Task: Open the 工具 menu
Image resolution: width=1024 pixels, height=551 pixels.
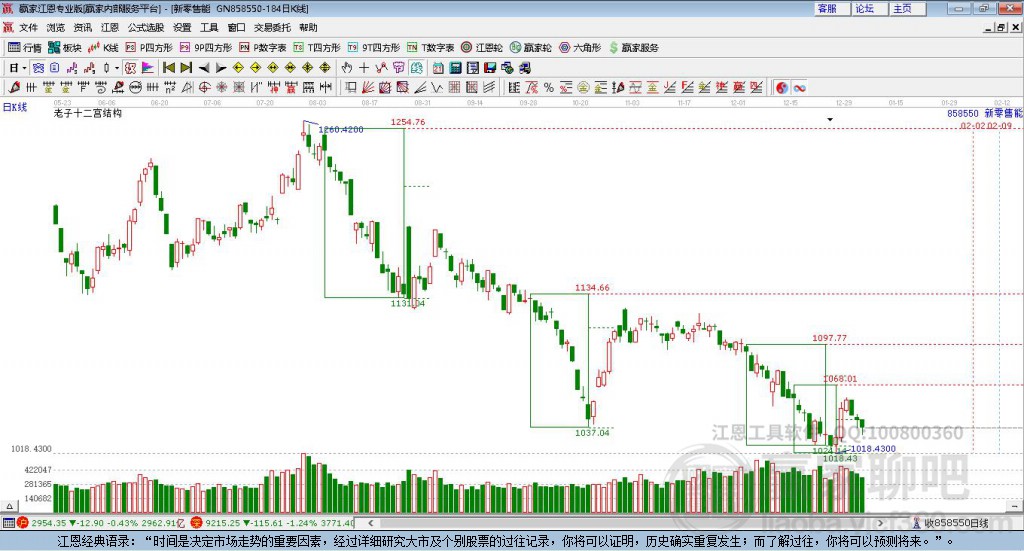Action: tap(209, 27)
